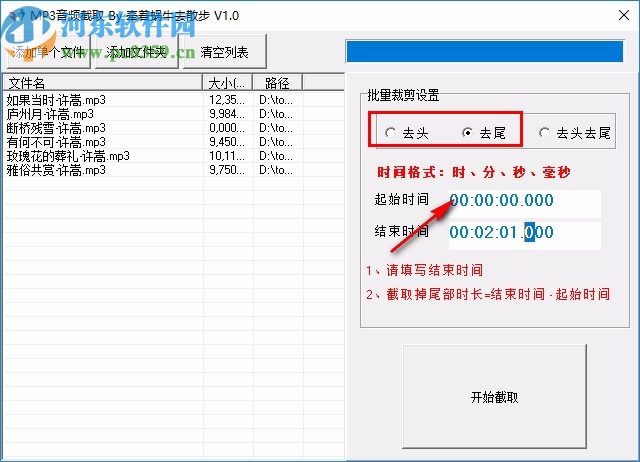
Task: Click the 添加文件夹 button
Action: tap(137, 52)
